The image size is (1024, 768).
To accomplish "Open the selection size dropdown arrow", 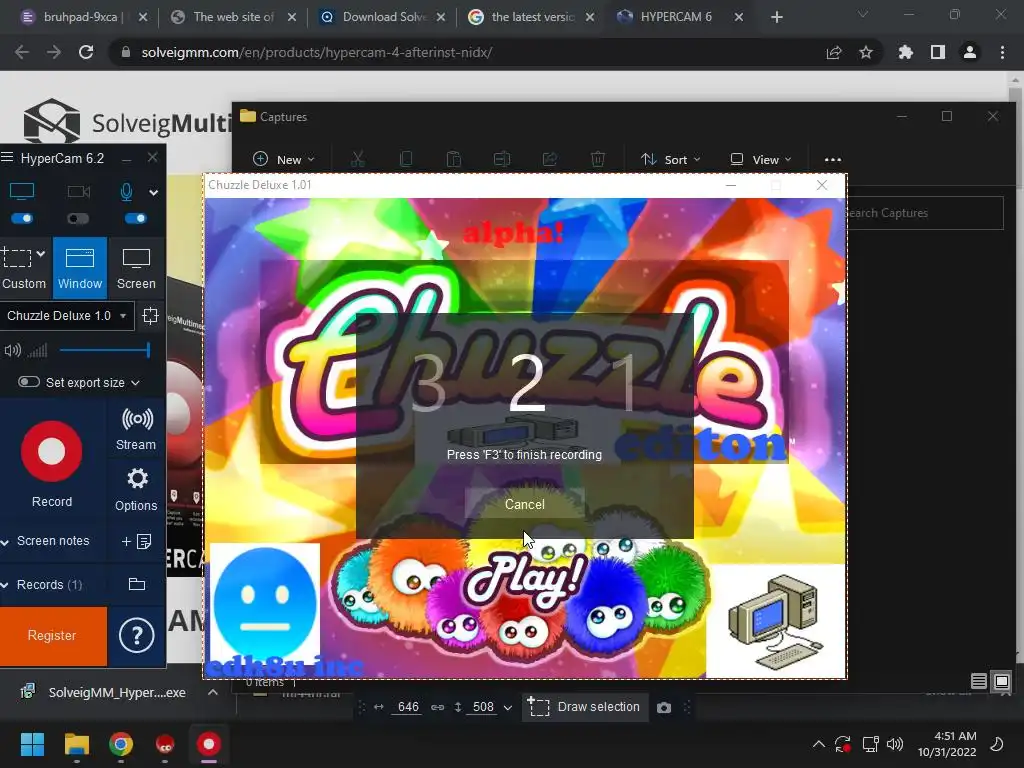I will [x=507, y=708].
